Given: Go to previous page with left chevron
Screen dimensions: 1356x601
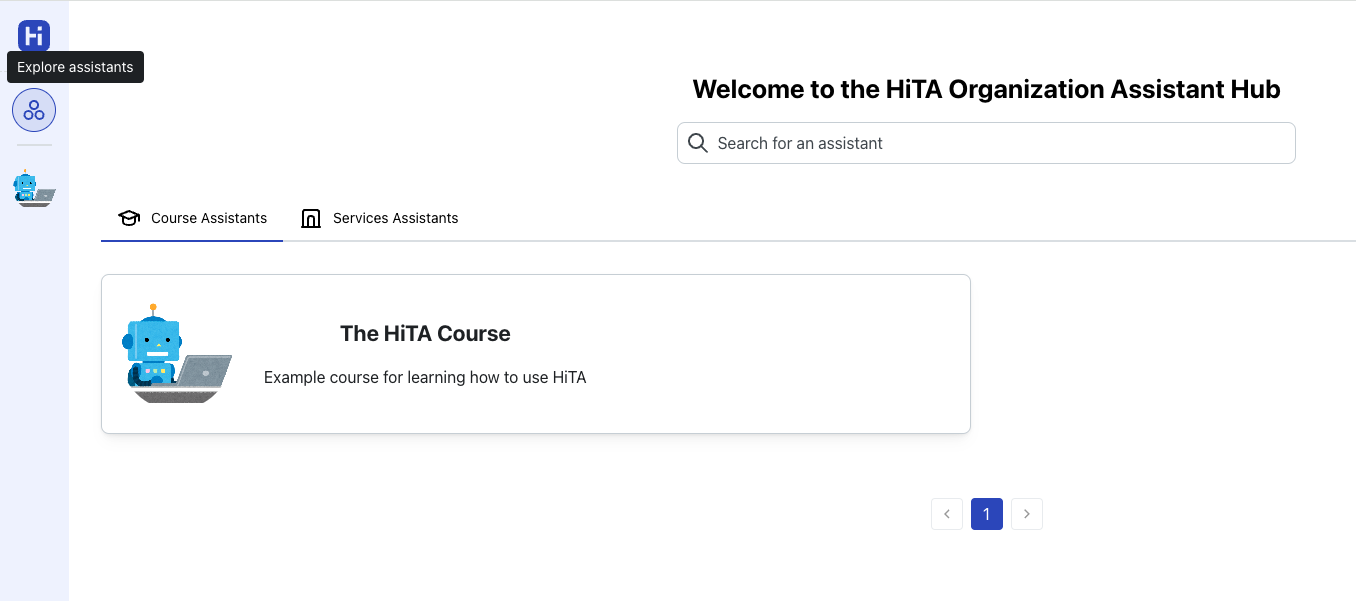Looking at the screenshot, I should (x=947, y=514).
